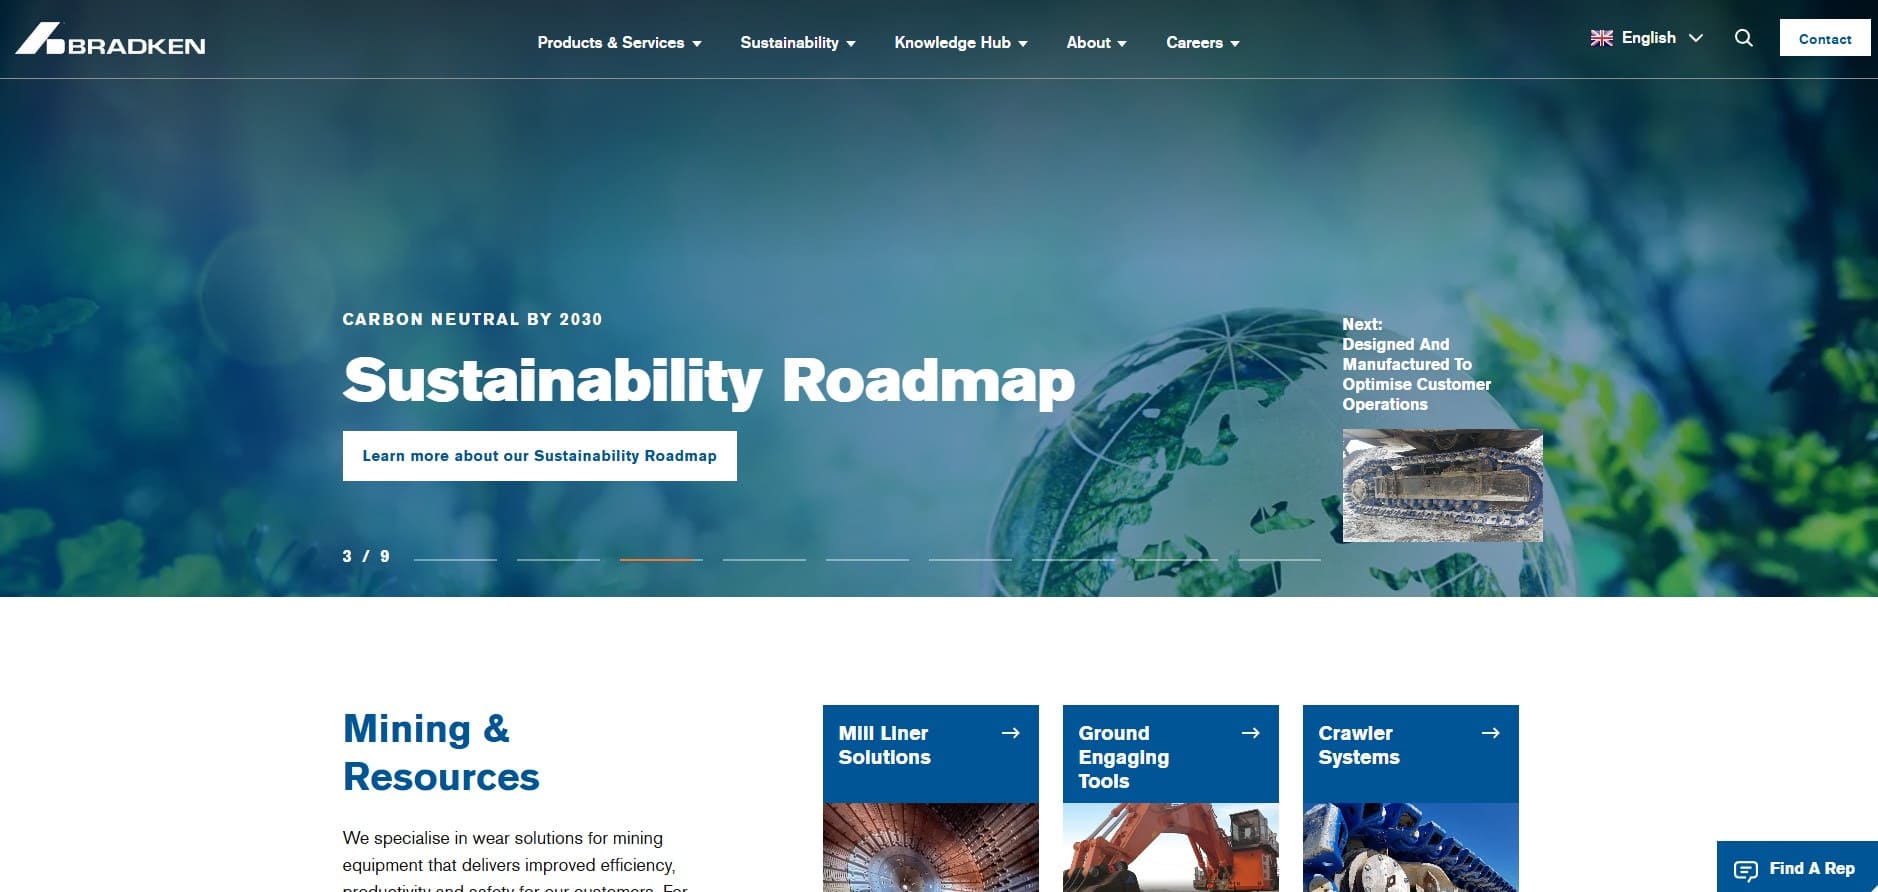
Task: Click the 3 / 9 slide counter
Action: (366, 556)
